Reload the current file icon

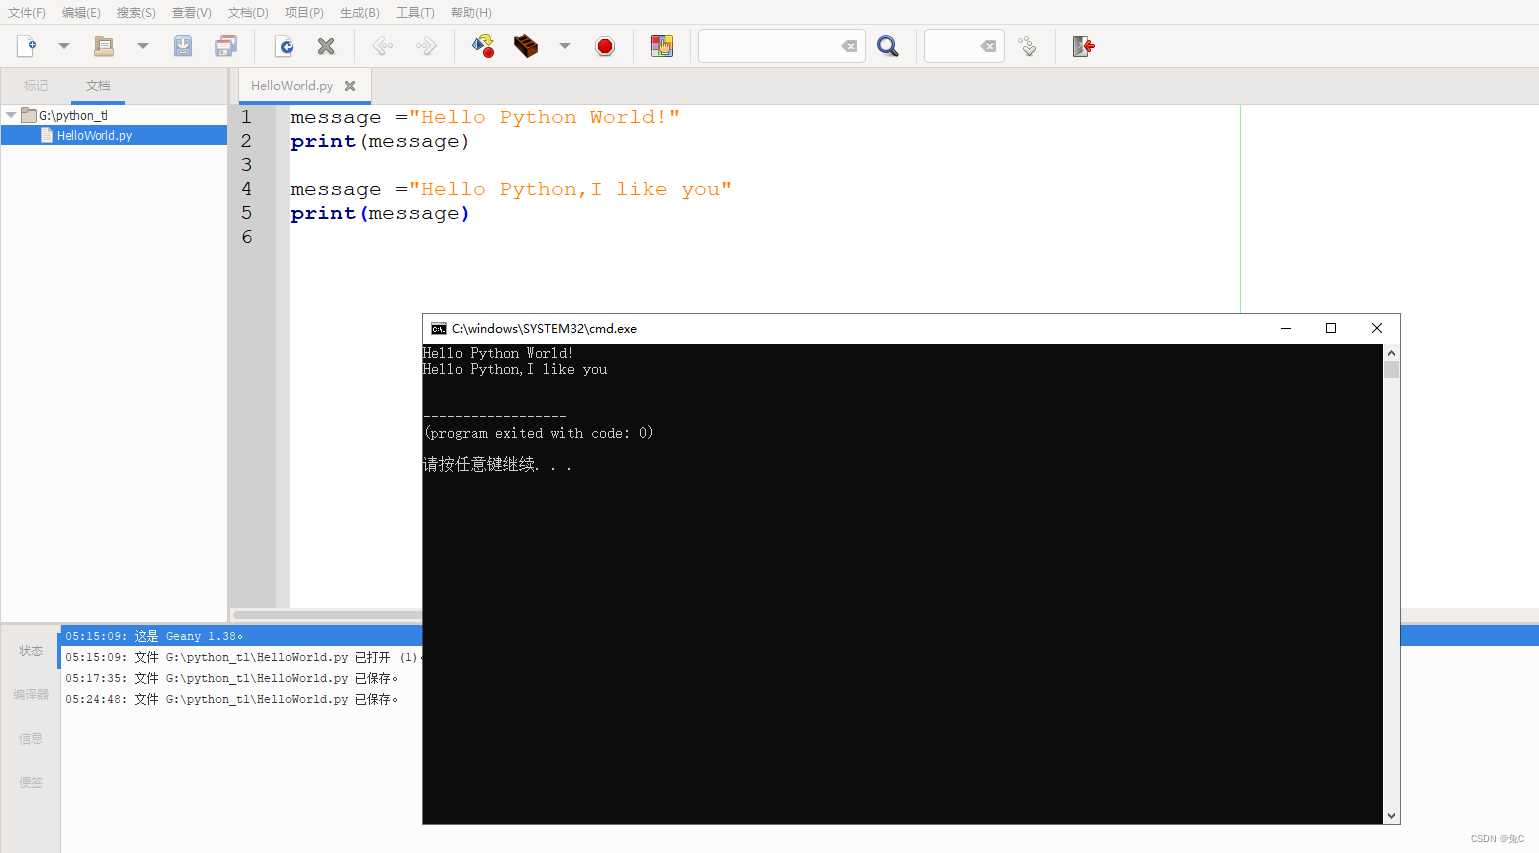pos(284,46)
